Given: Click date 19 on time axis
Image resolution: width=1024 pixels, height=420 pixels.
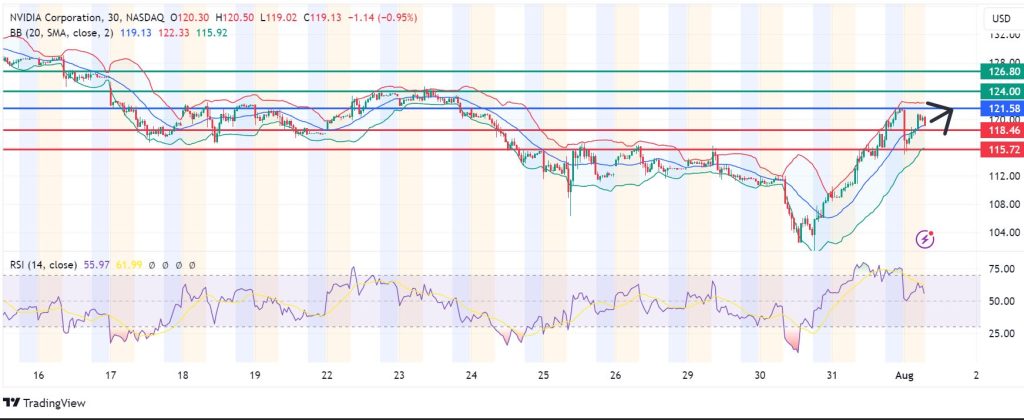Looking at the screenshot, I should click(255, 376).
